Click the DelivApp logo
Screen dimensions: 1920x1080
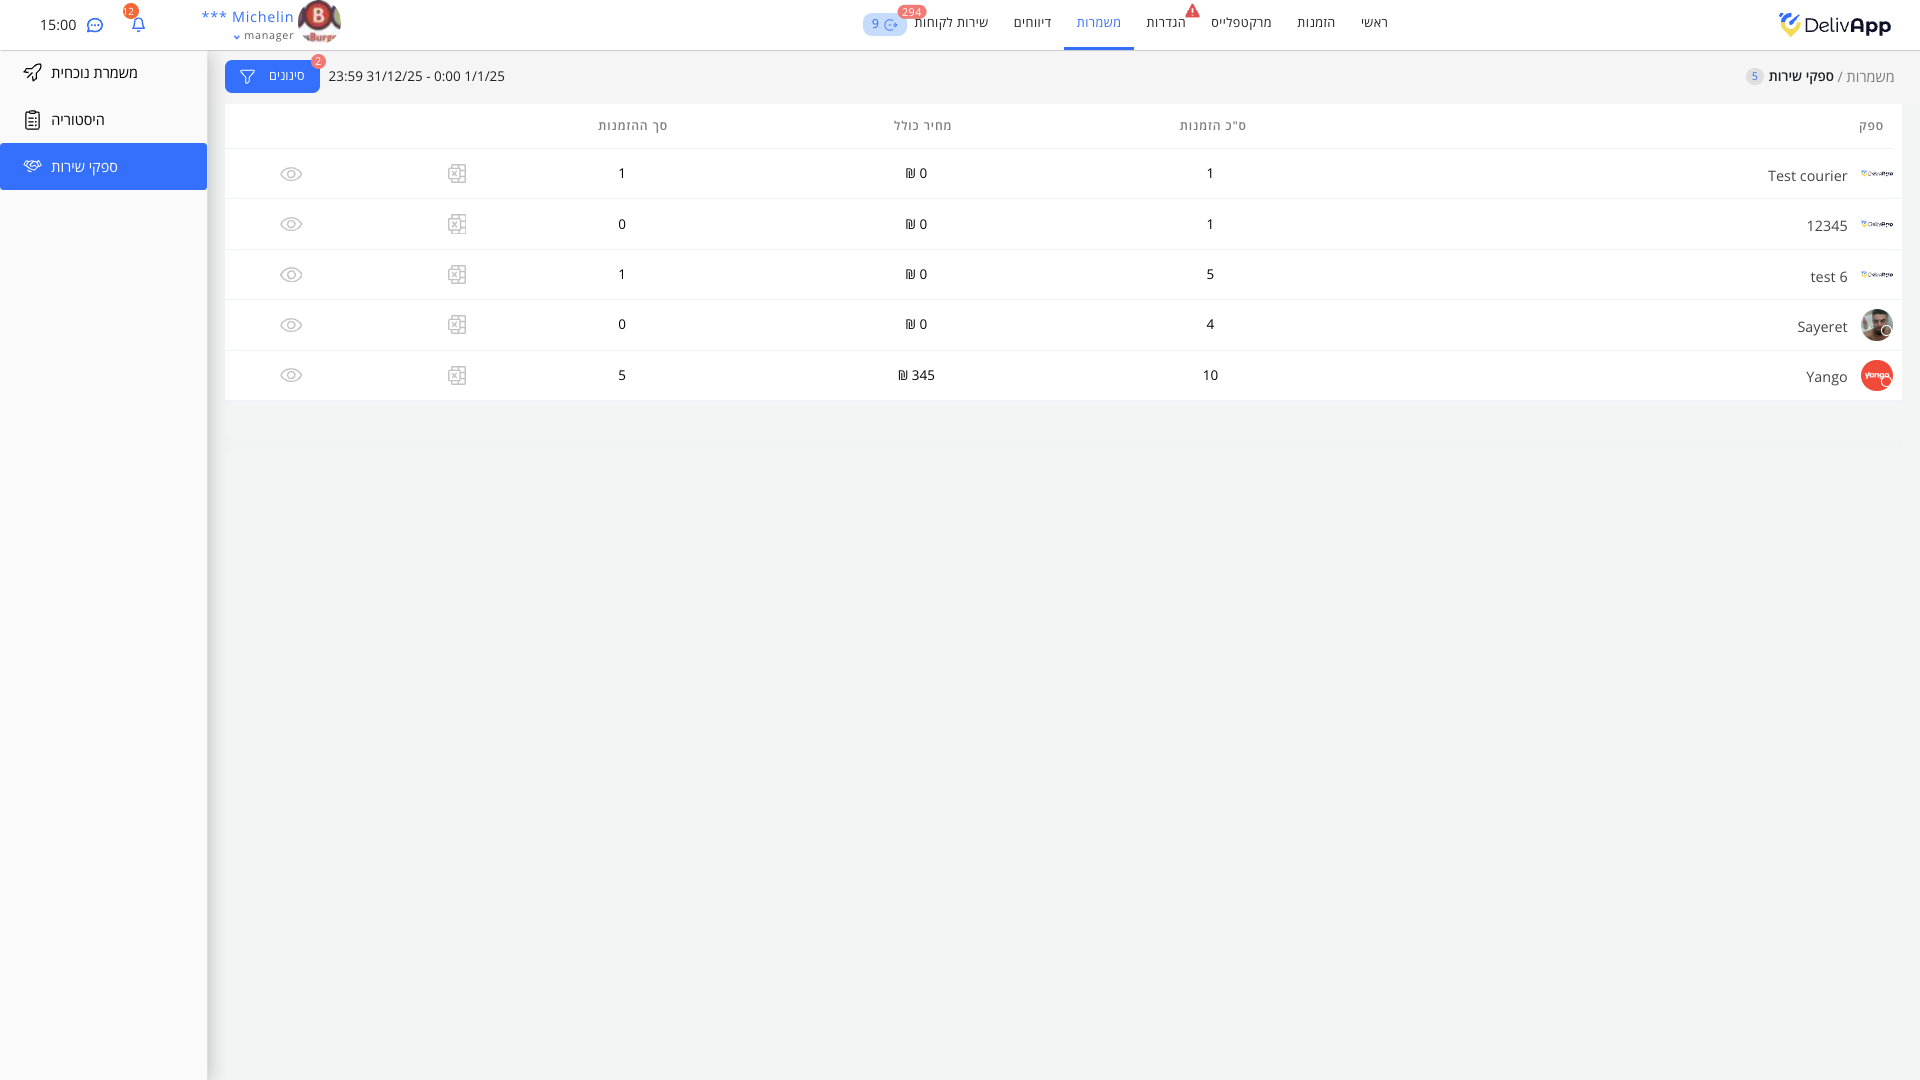point(1834,25)
